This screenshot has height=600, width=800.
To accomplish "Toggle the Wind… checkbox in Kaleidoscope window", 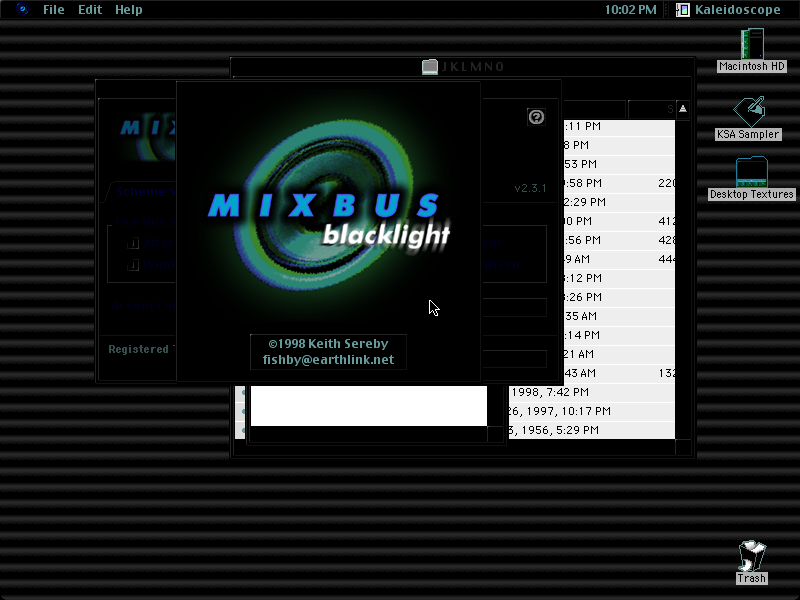I will (133, 265).
